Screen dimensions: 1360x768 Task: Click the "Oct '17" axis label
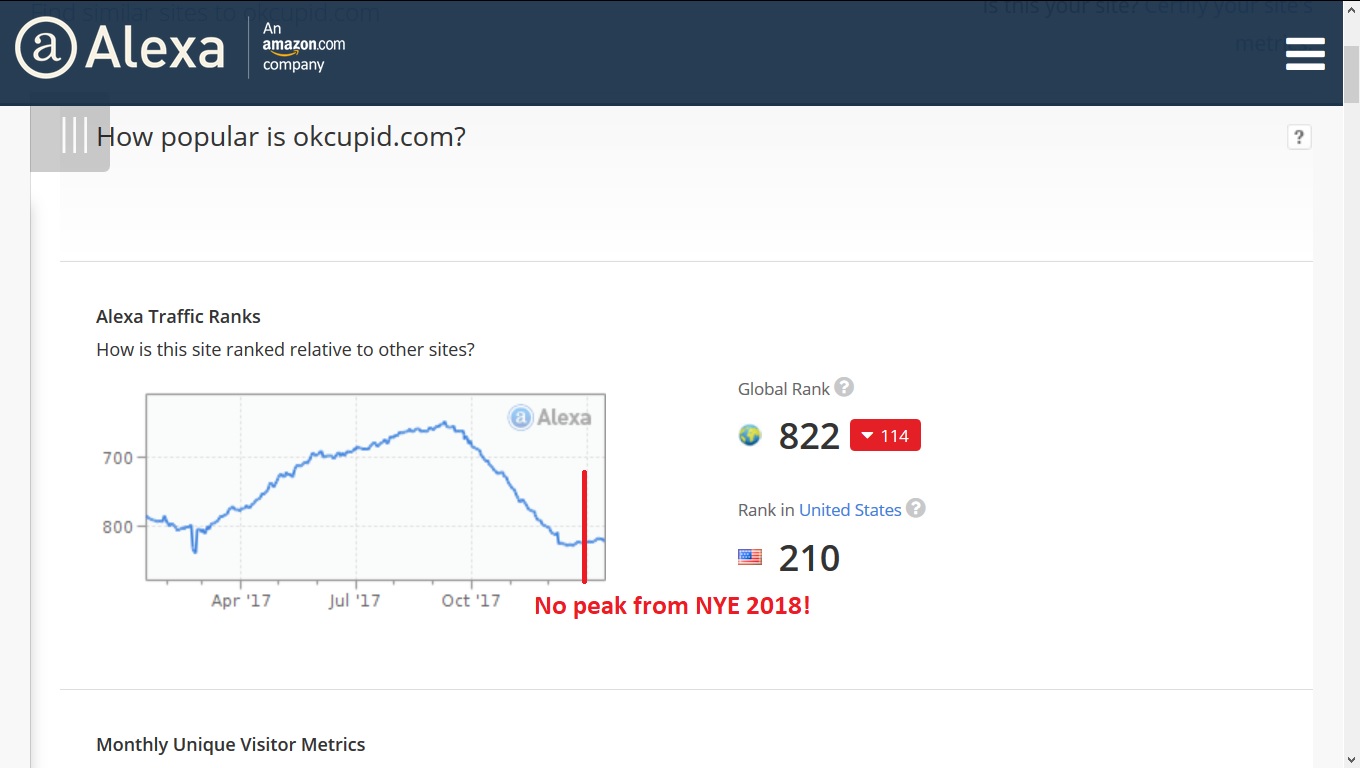pos(471,600)
